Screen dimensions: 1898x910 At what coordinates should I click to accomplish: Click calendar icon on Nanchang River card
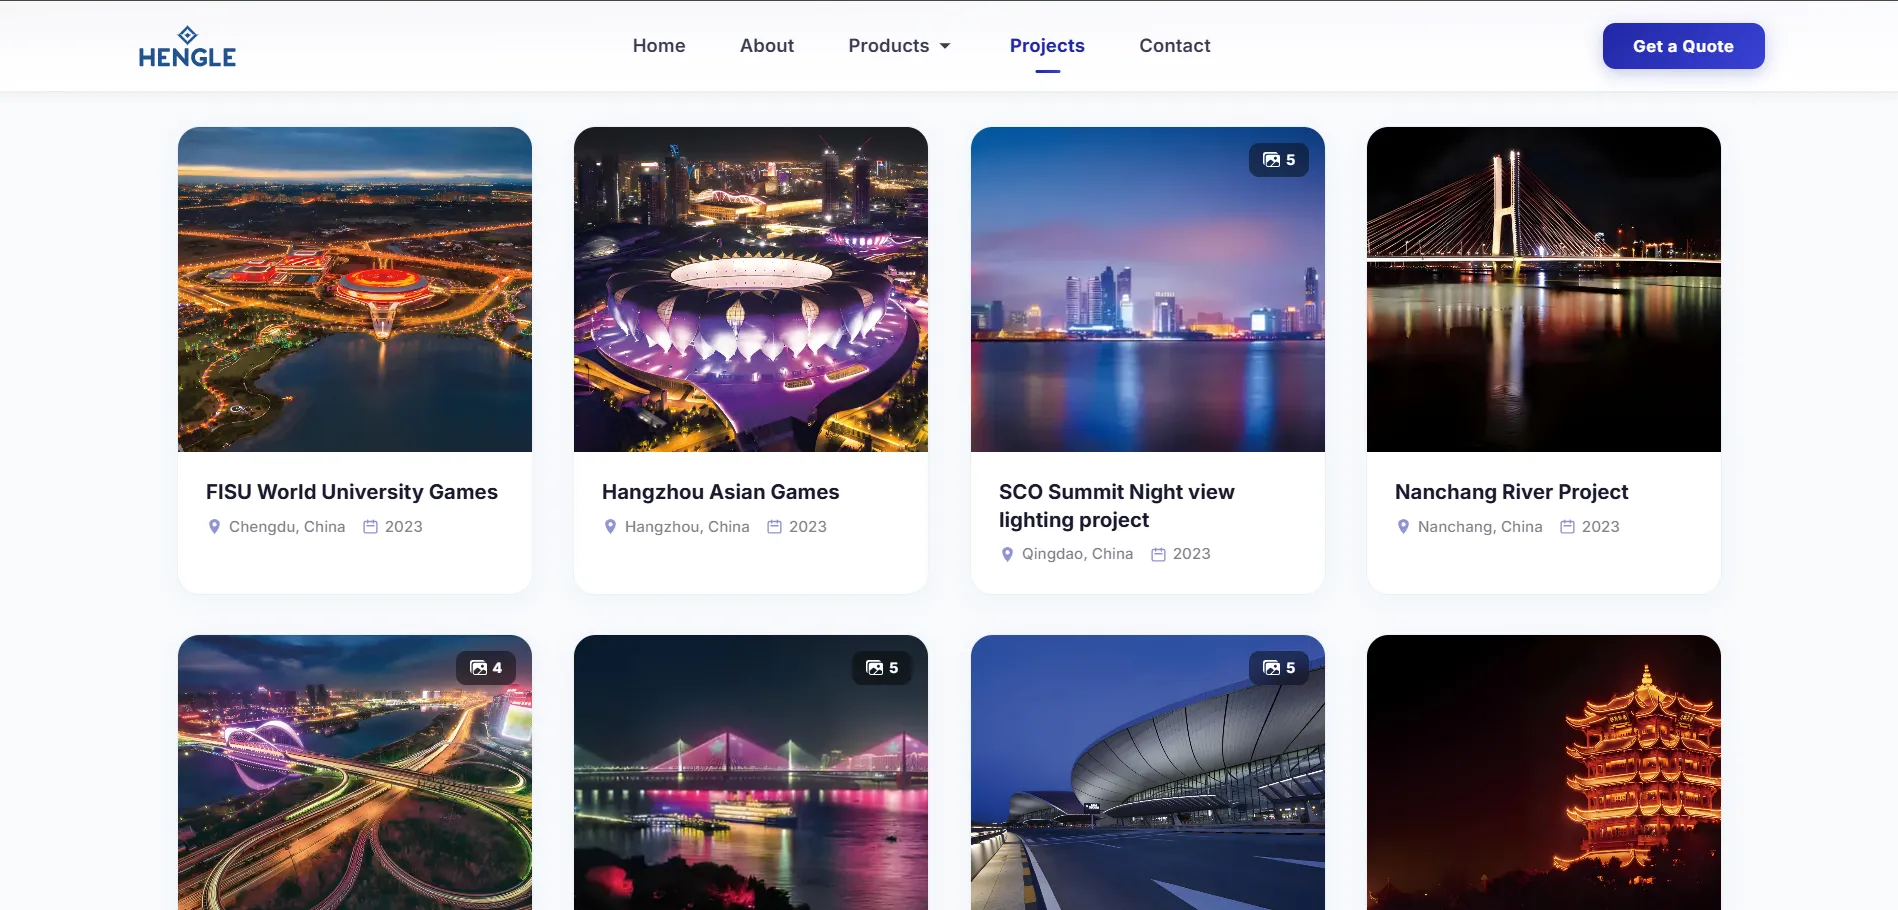point(1567,527)
